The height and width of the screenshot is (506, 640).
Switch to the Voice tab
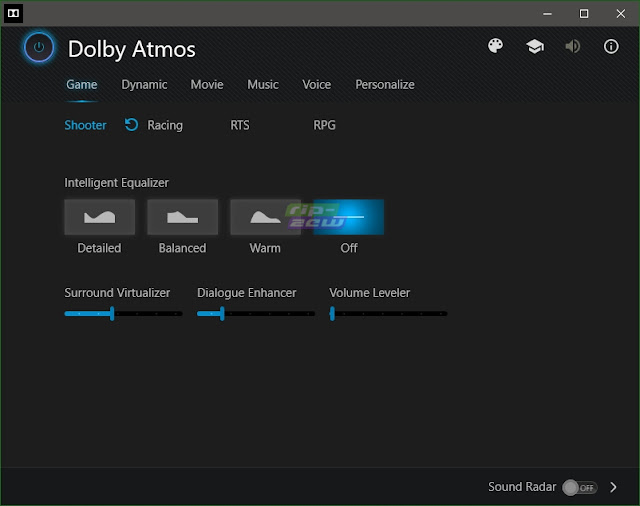pos(316,84)
